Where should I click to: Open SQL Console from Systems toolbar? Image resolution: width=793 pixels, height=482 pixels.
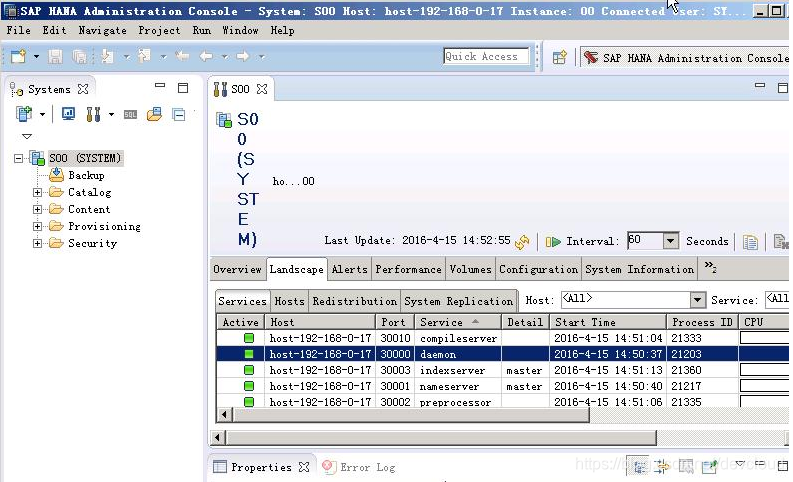click(130, 114)
